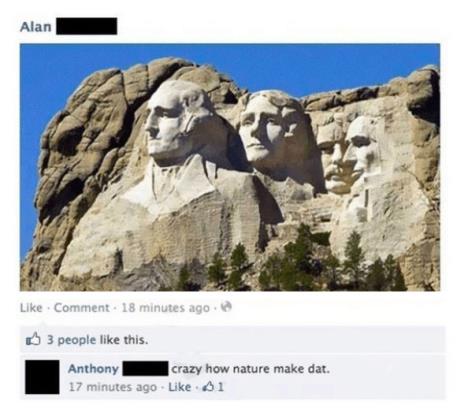Image resolution: width=468 pixels, height=412 pixels.
Task: Click the small thumbs-up icon on Anthony's comment
Action: pyautogui.click(x=208, y=386)
